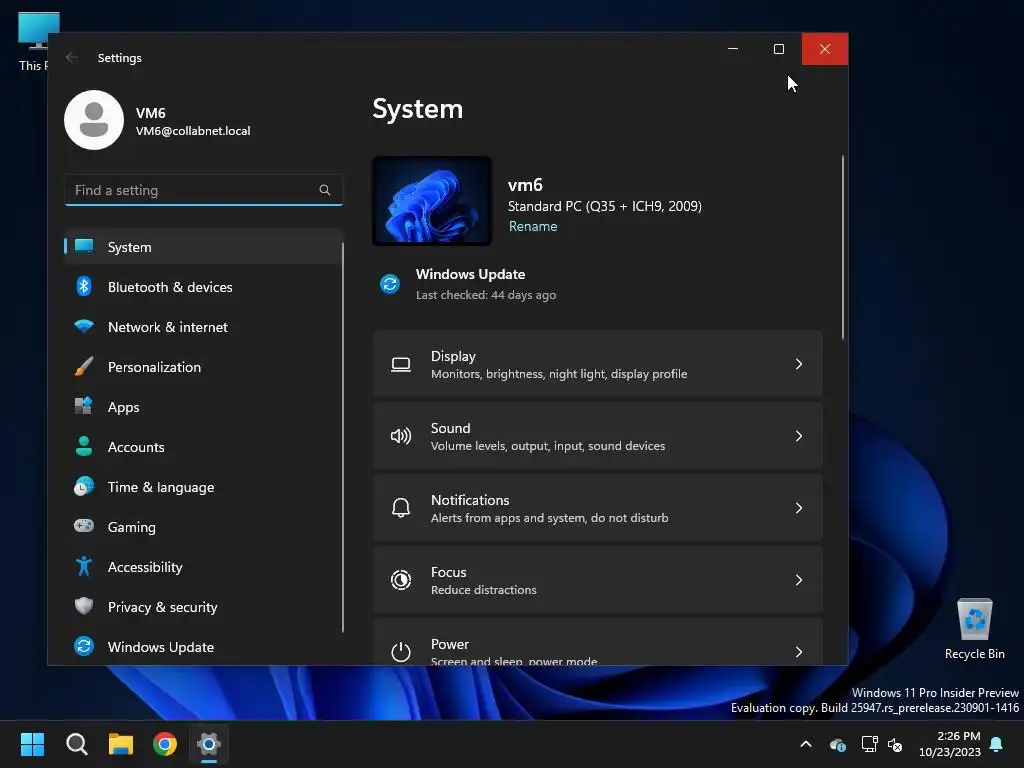Select the Windows Update sidebar icon
Screen dimensions: 1024x768
[84, 647]
